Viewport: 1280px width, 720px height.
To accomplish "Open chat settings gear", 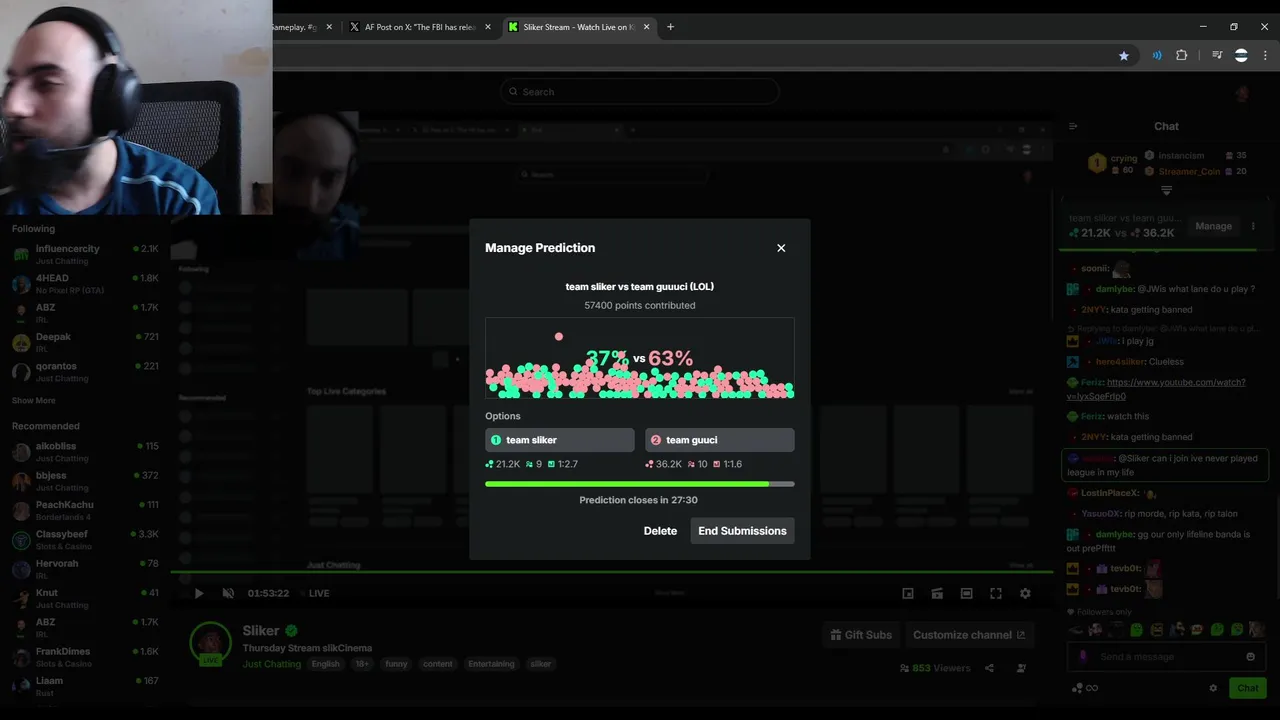I will point(1213,688).
